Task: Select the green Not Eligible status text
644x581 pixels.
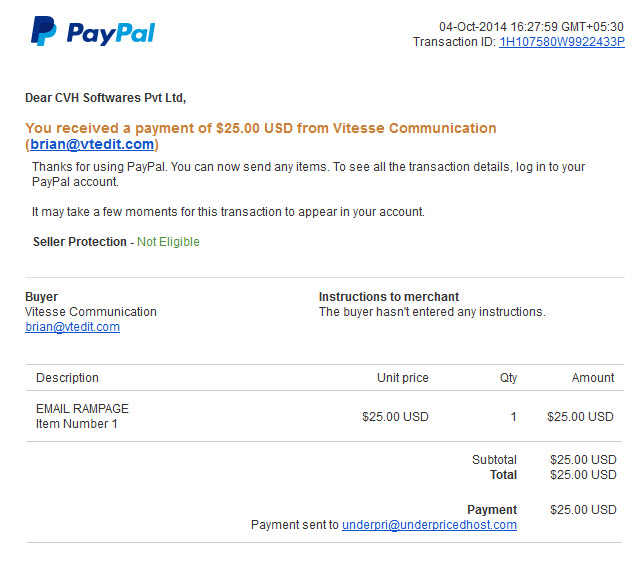Action: point(168,242)
